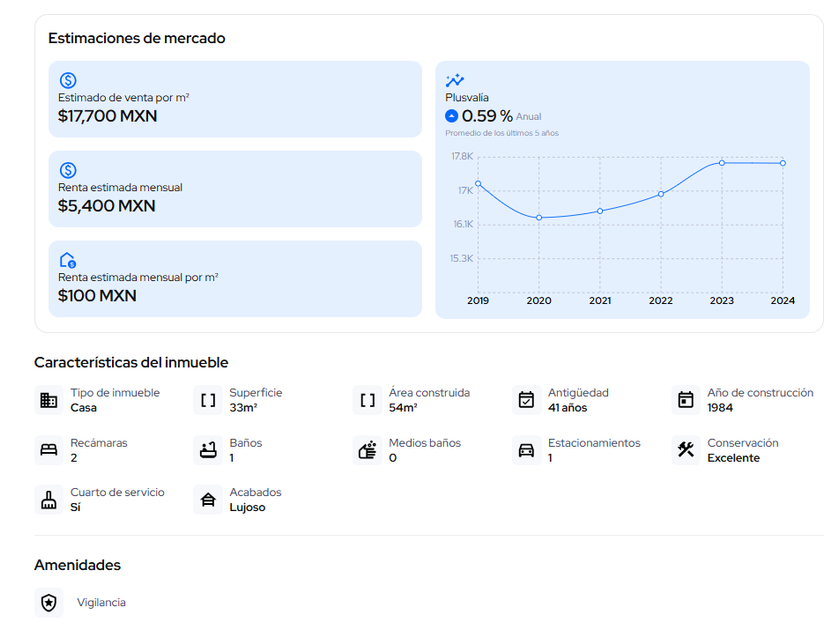Click the tools icon beside Conservación

(x=685, y=450)
